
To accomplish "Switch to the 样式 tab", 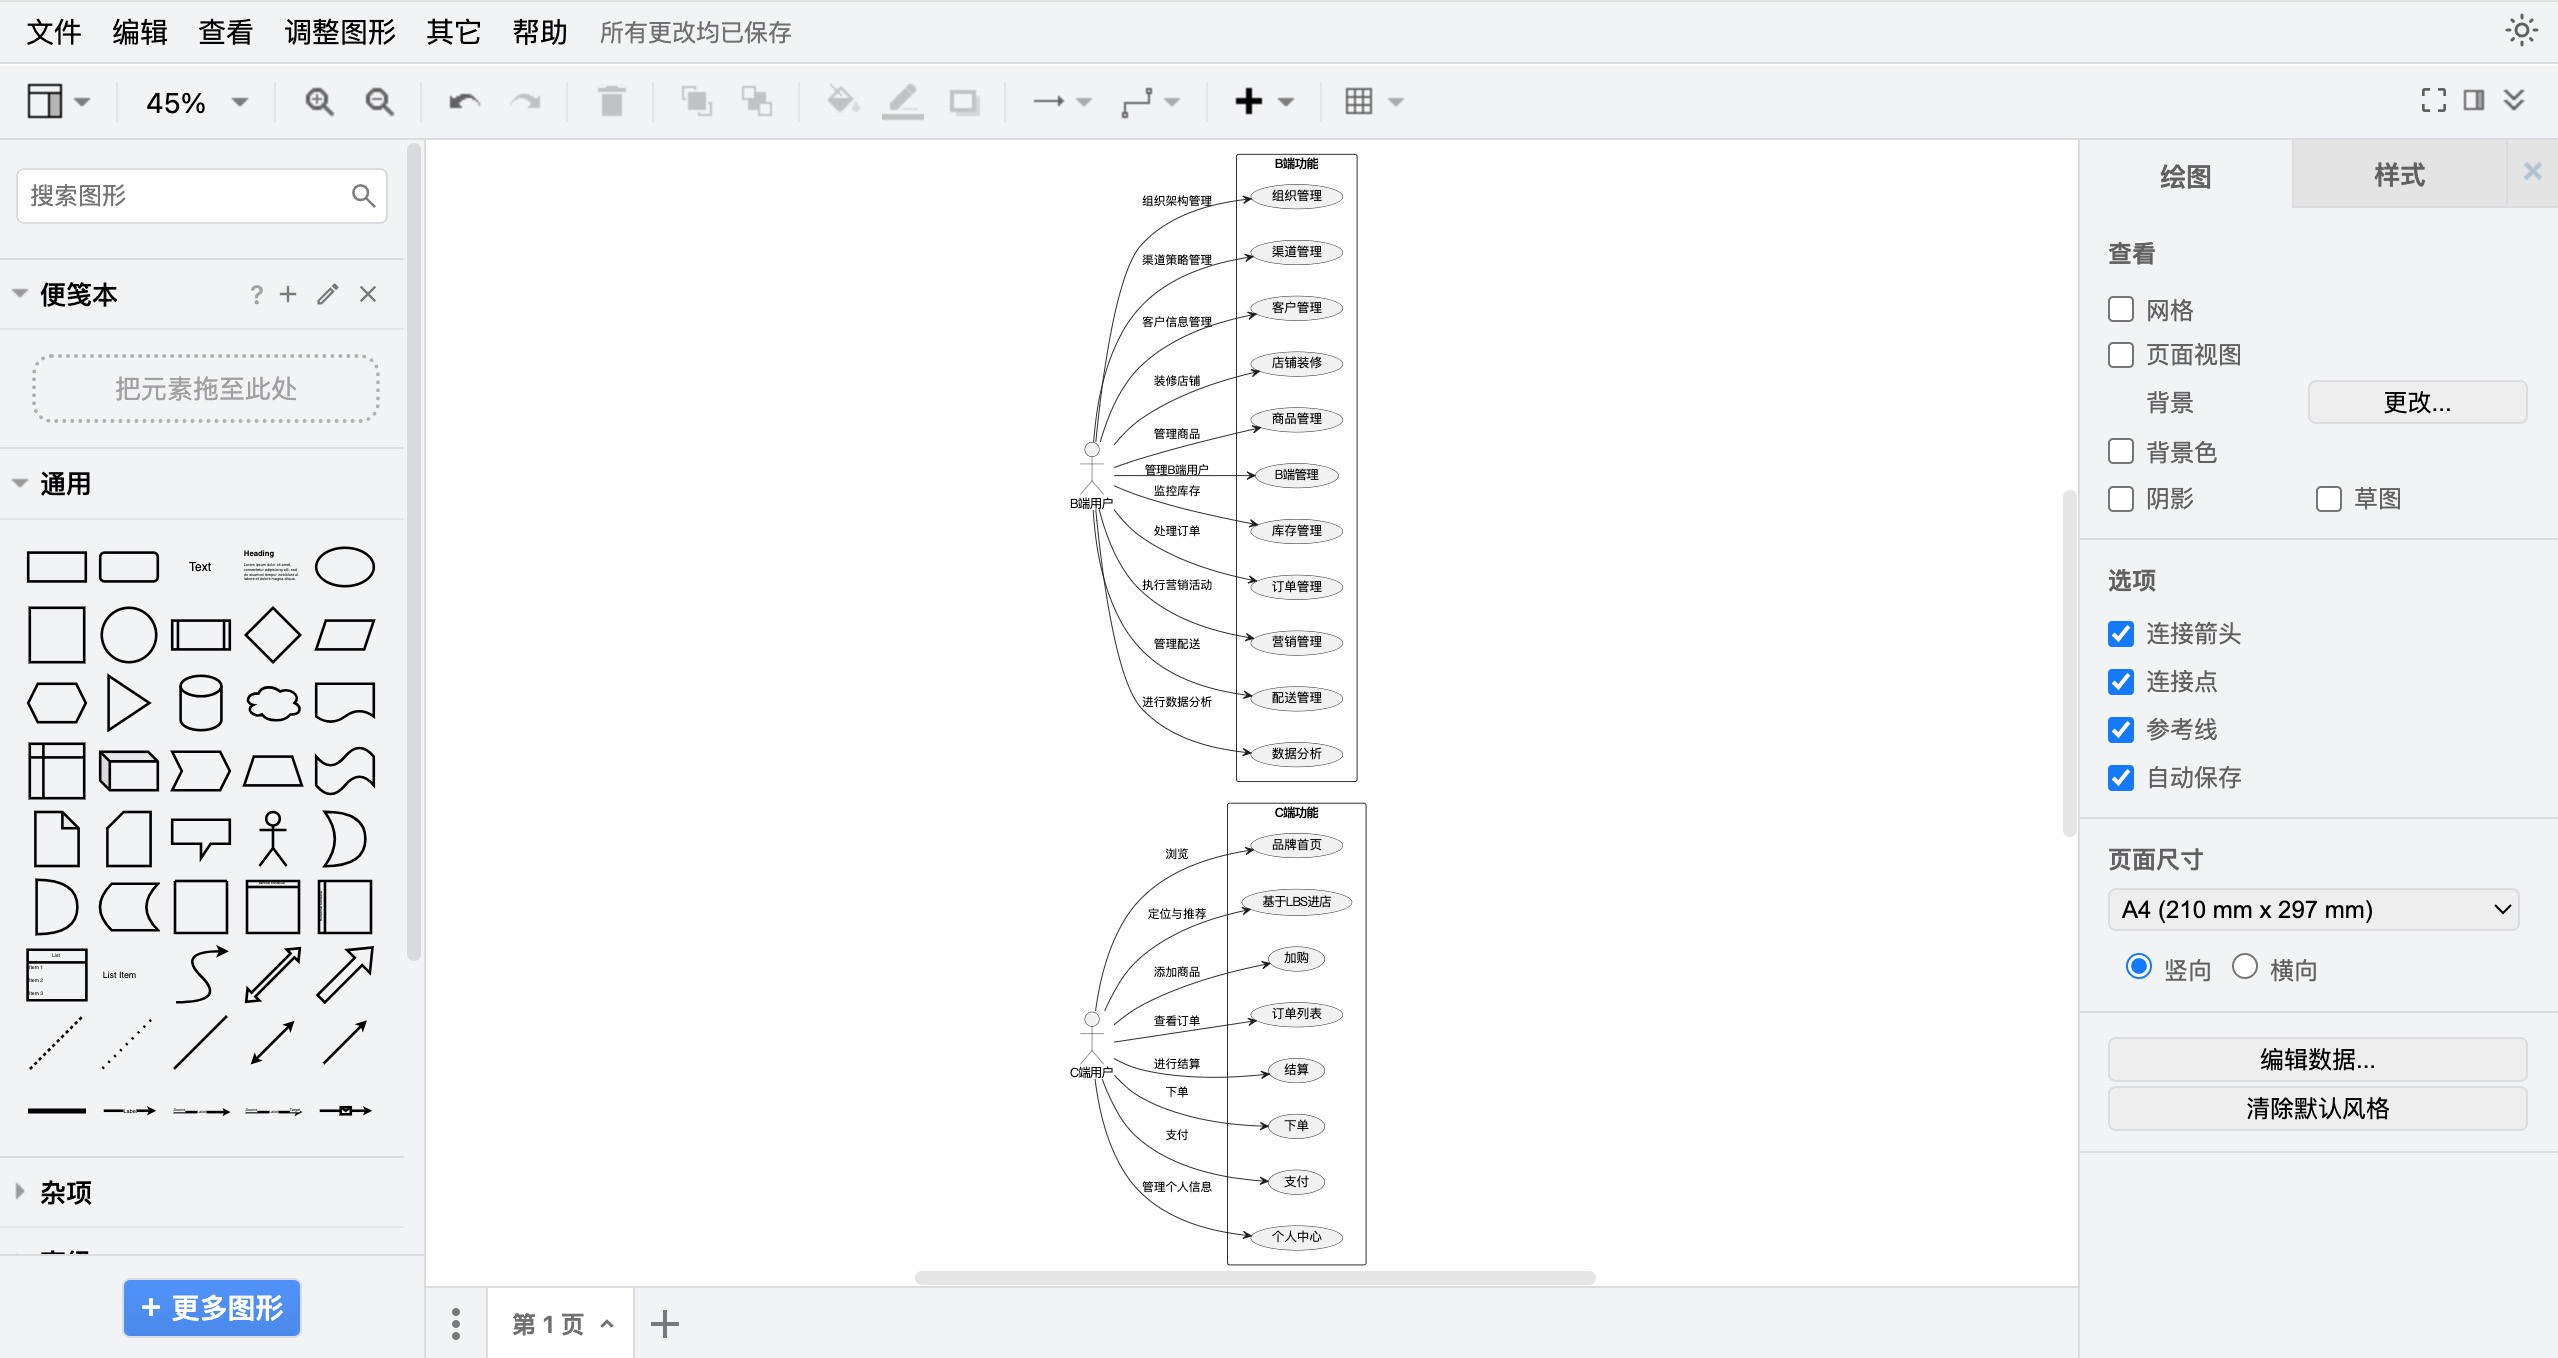I will tap(2399, 175).
